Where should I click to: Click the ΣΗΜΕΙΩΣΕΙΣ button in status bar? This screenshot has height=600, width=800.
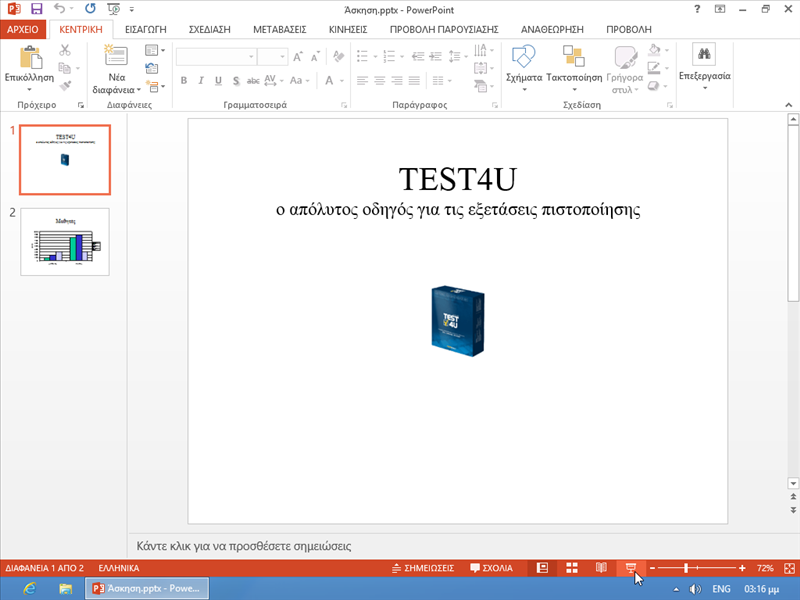tap(423, 568)
